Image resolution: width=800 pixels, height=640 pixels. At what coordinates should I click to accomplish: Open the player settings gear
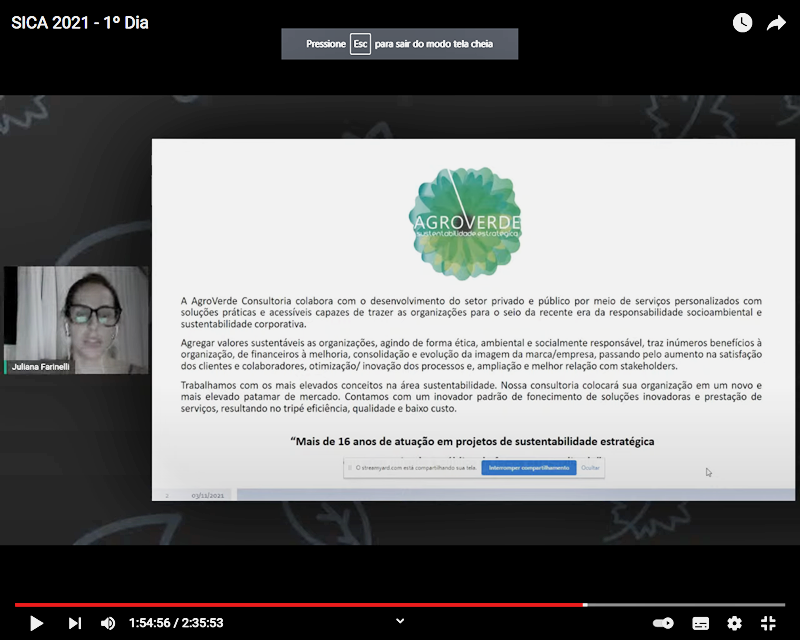pyautogui.click(x=734, y=623)
